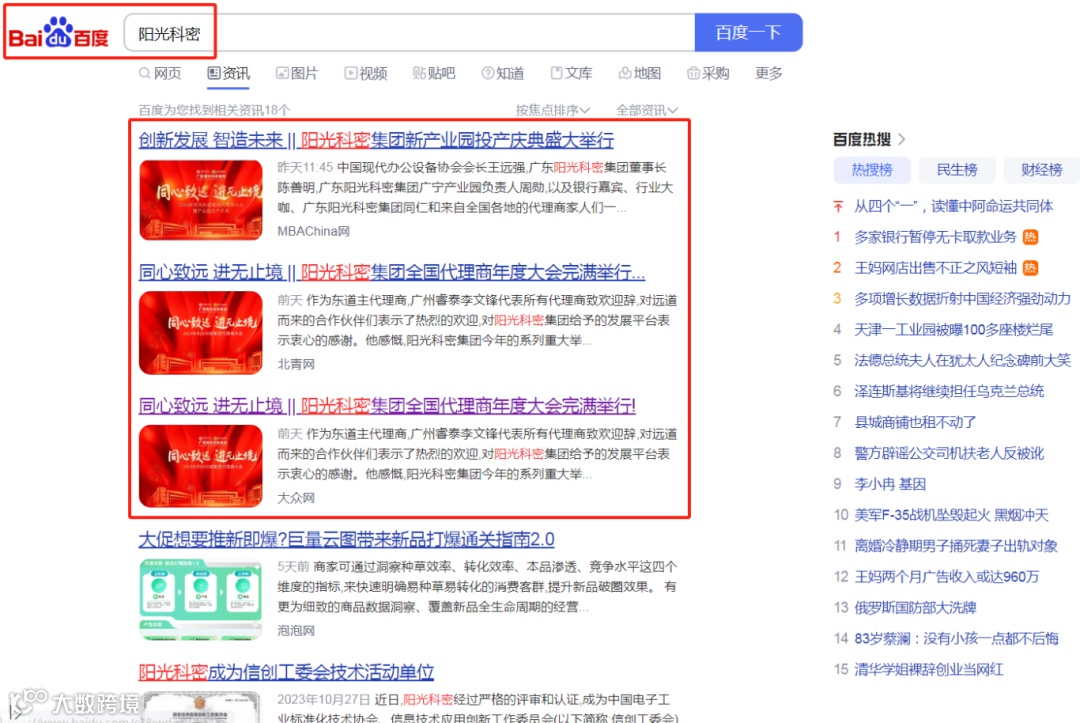The height and width of the screenshot is (723, 1080).
Task: Open hot search 多项增长数据折射中国经济强劲动力
Action: [x=962, y=299]
